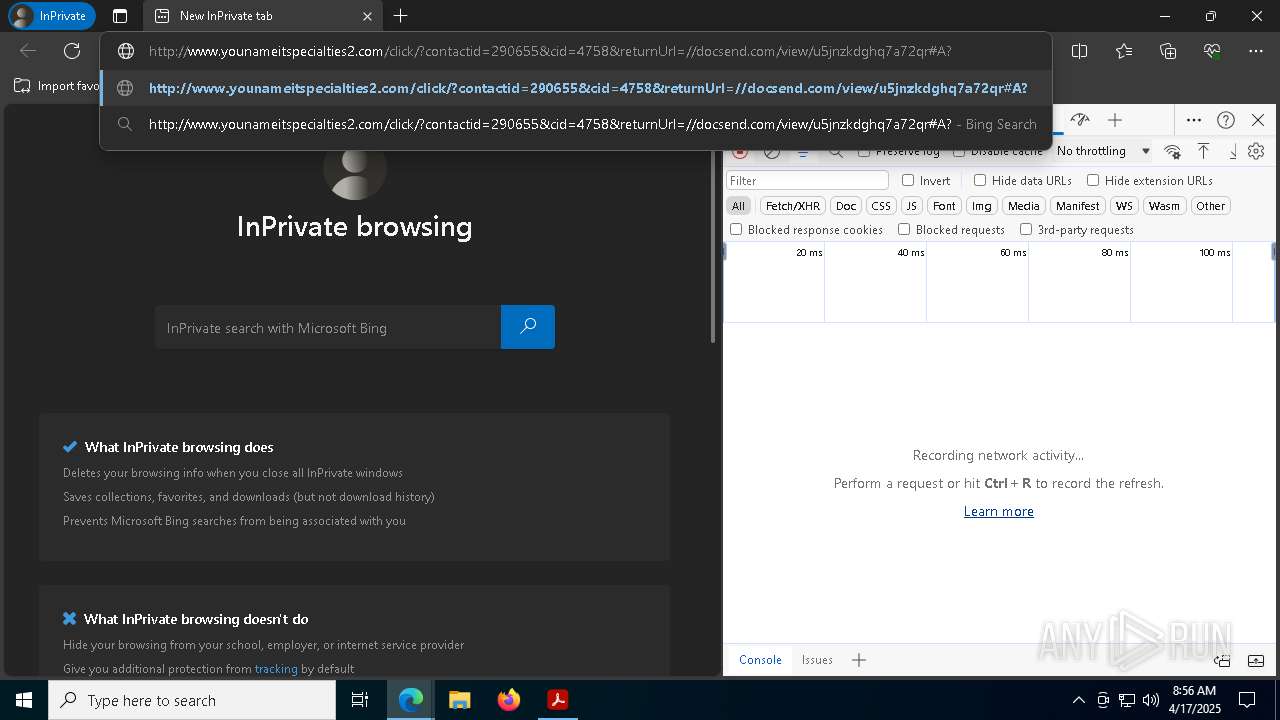Open DevTools customize ellipsis menu

(1194, 120)
